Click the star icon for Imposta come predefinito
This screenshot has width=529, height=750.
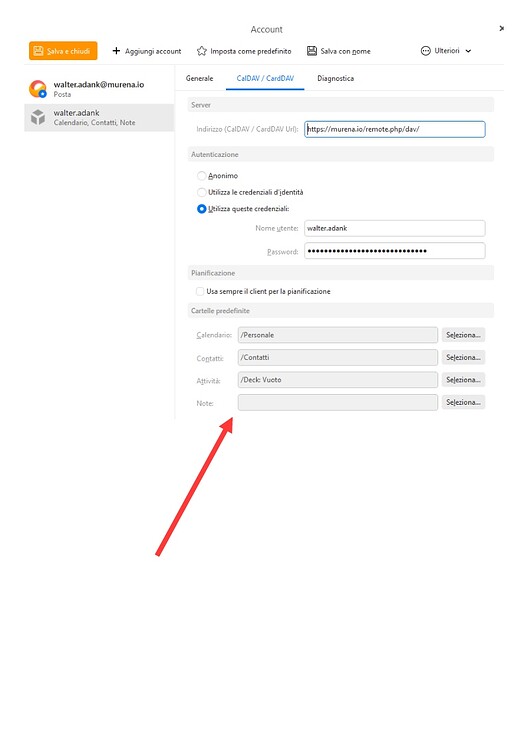[202, 51]
